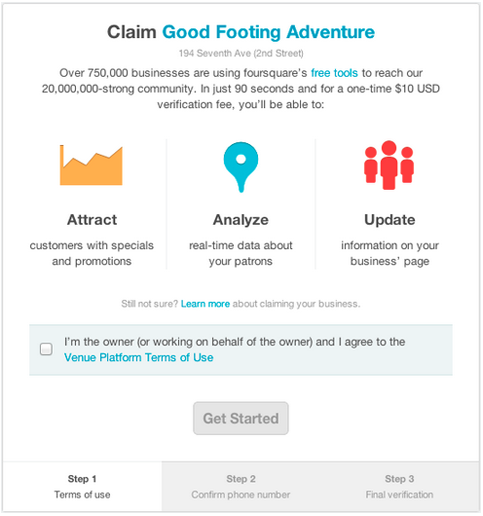Click the customers with specials and promotions text

tap(92, 253)
